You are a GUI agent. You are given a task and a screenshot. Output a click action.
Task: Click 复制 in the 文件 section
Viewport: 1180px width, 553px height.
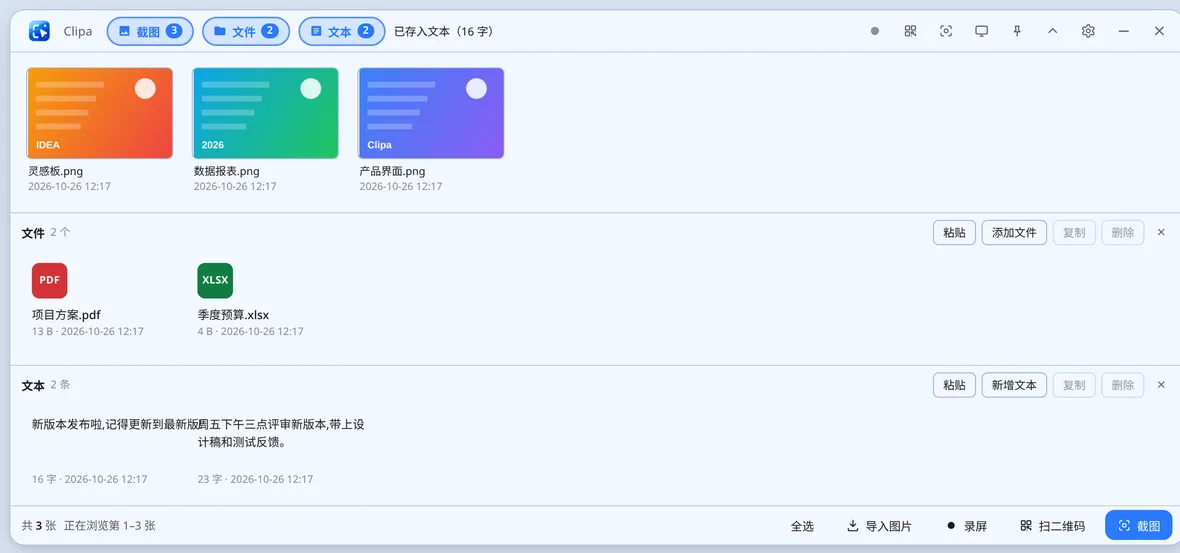click(1074, 232)
